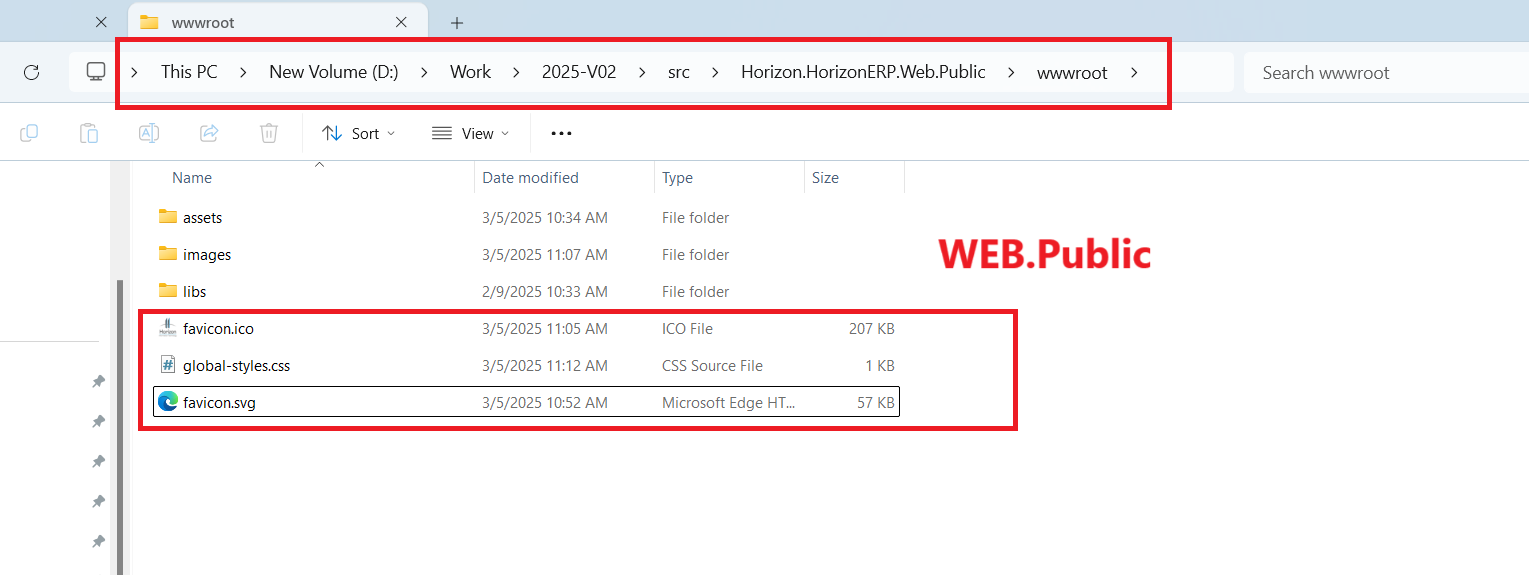Click the Paste toolbar icon
The image size is (1529, 575).
(89, 133)
